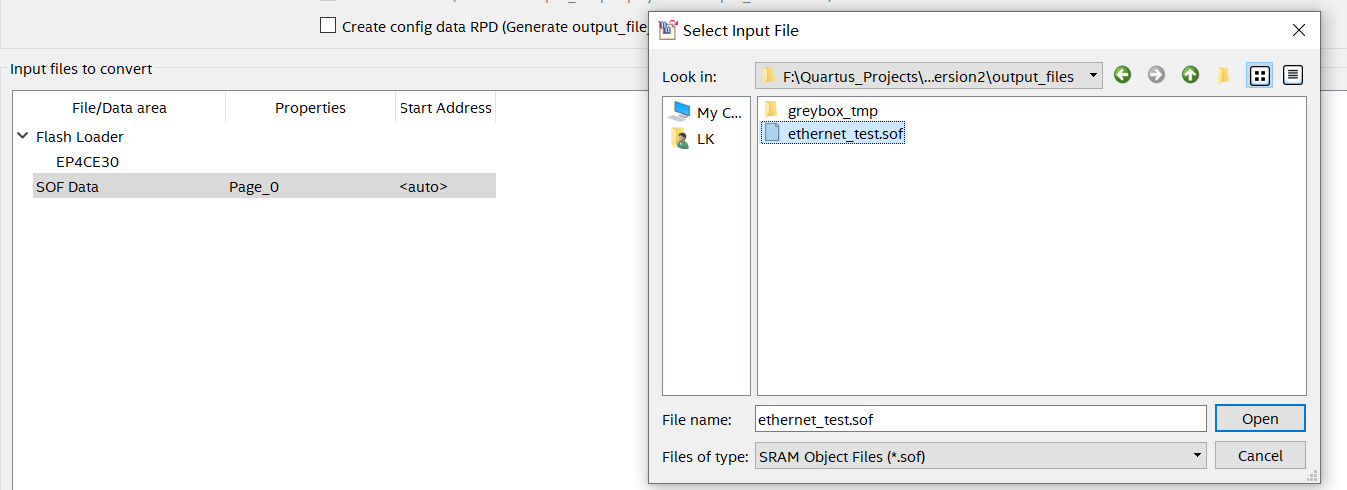The image size is (1347, 490).
Task: Collapse the Flash Loader tree node
Action: tap(23, 136)
